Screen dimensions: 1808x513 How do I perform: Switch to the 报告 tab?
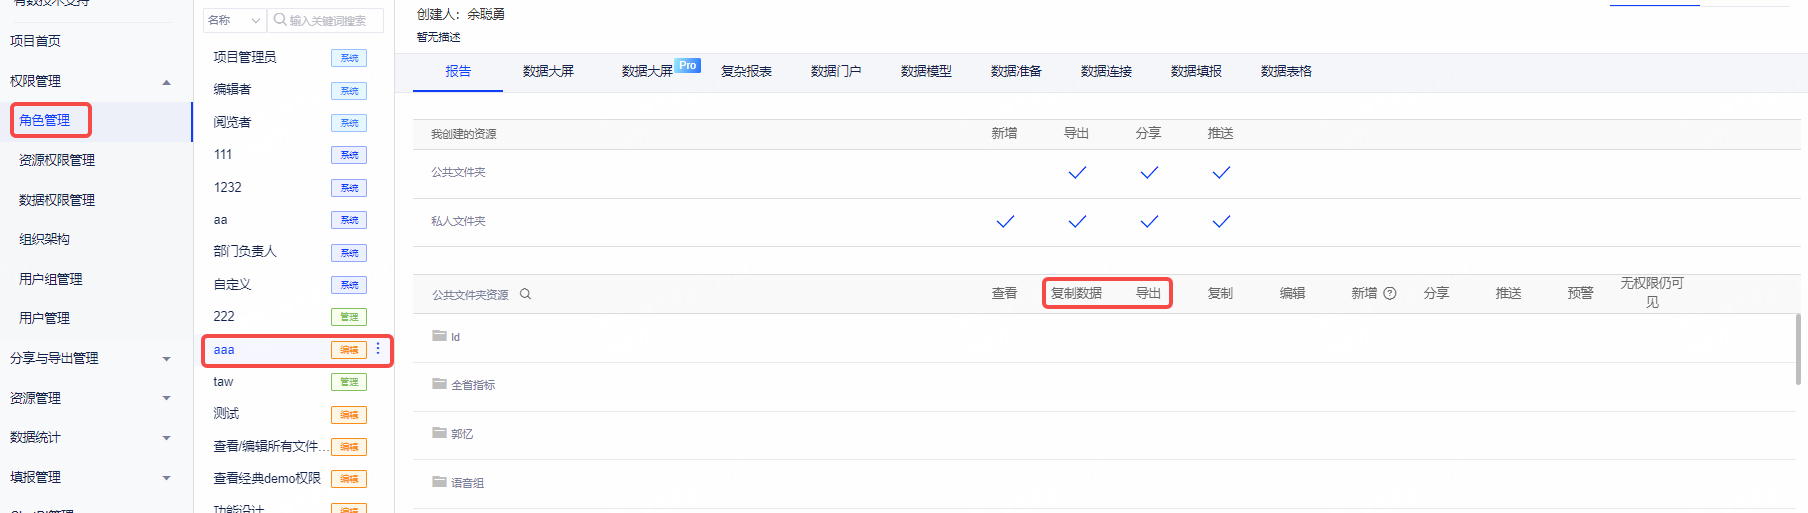[458, 71]
